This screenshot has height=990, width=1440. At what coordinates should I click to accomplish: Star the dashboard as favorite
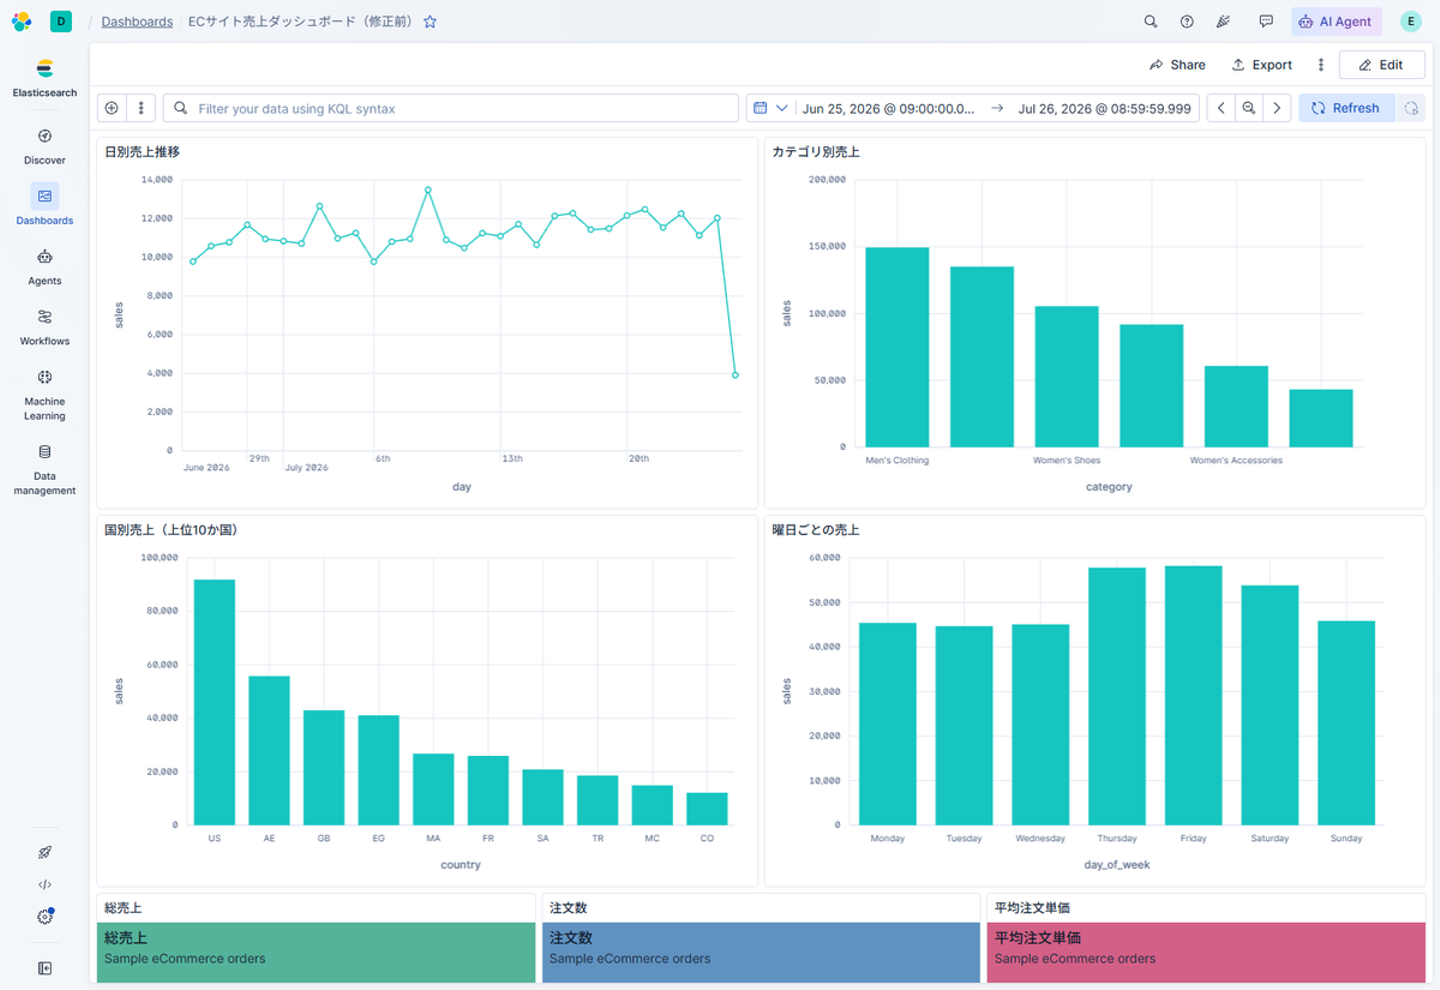[430, 21]
